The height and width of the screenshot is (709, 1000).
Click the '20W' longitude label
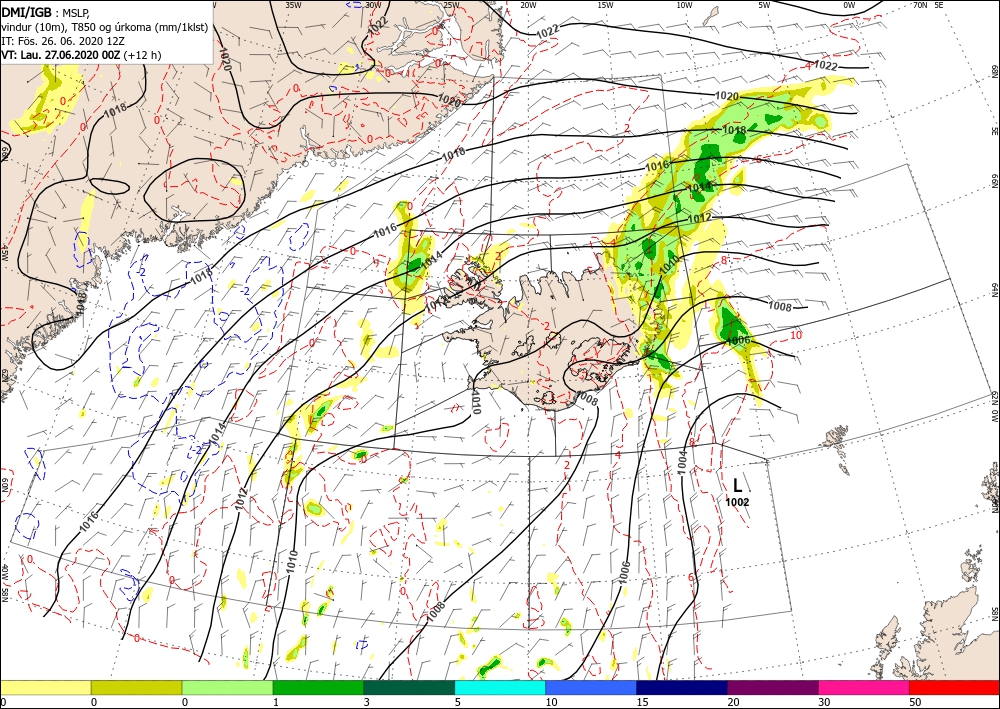coord(528,5)
